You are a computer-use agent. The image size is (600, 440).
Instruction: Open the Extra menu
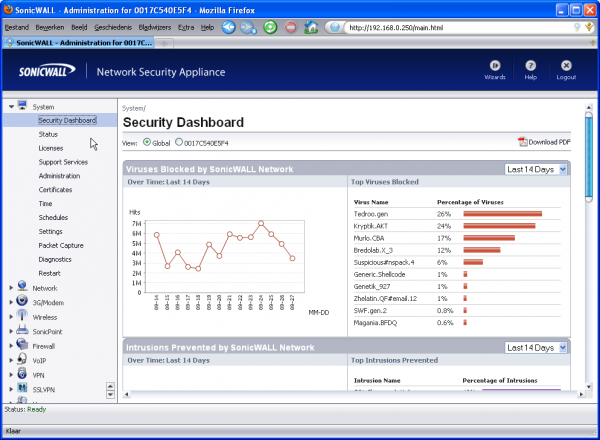[x=186, y=27]
